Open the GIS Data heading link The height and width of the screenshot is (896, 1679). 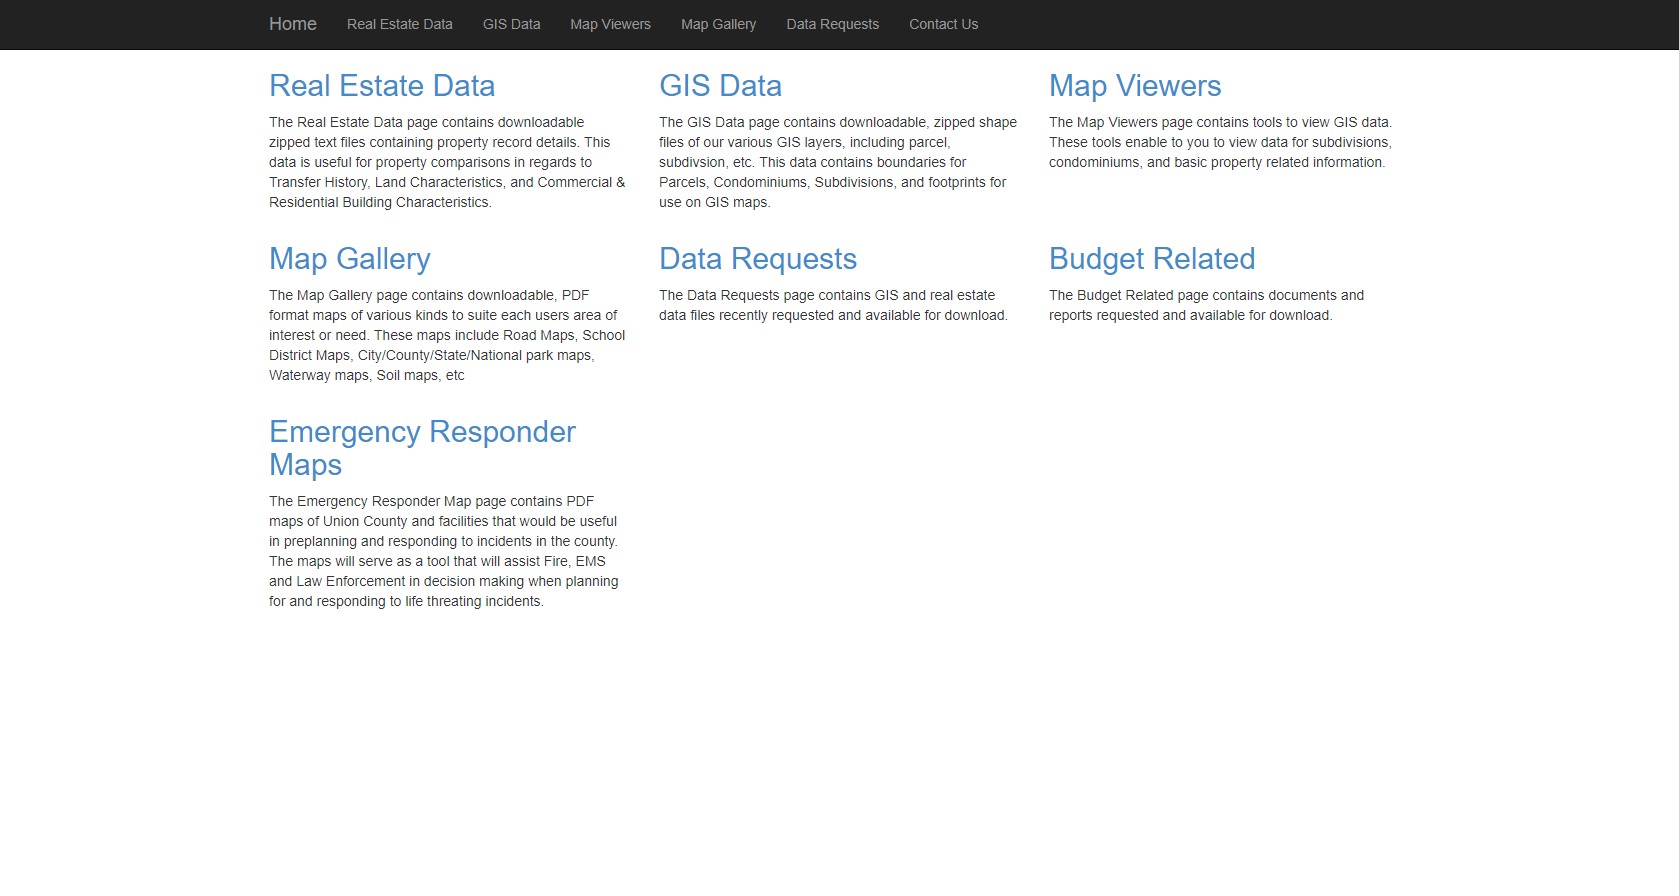click(x=721, y=86)
